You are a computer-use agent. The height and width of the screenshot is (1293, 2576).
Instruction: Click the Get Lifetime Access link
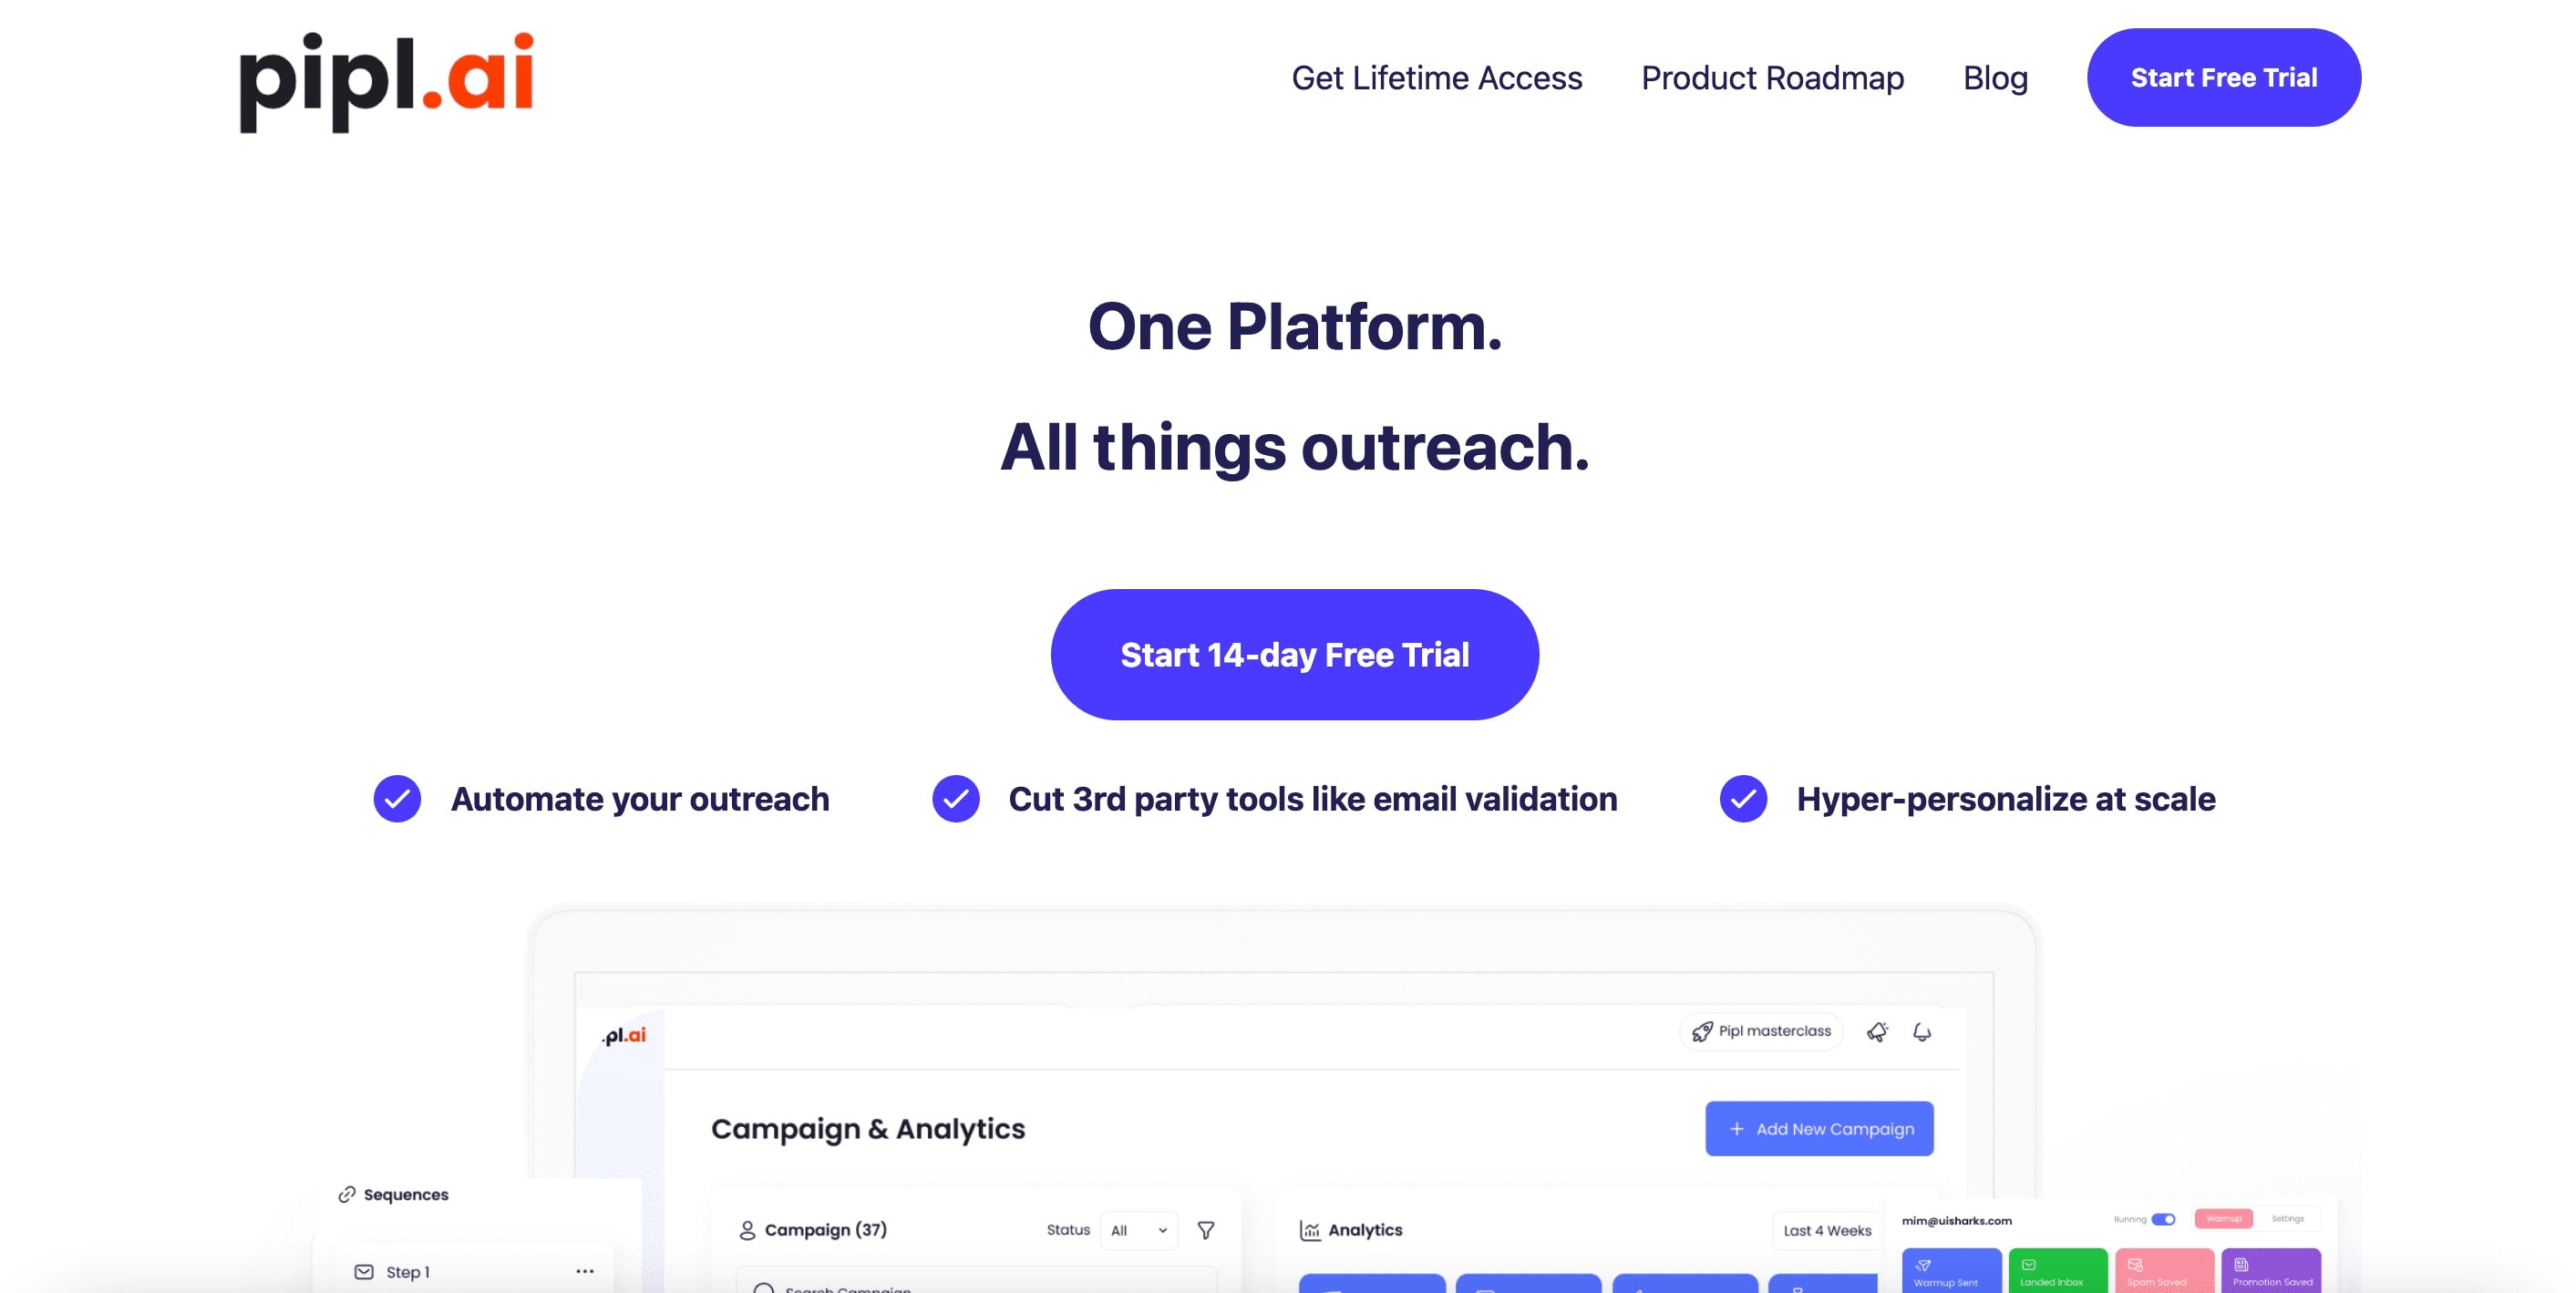click(x=1436, y=78)
